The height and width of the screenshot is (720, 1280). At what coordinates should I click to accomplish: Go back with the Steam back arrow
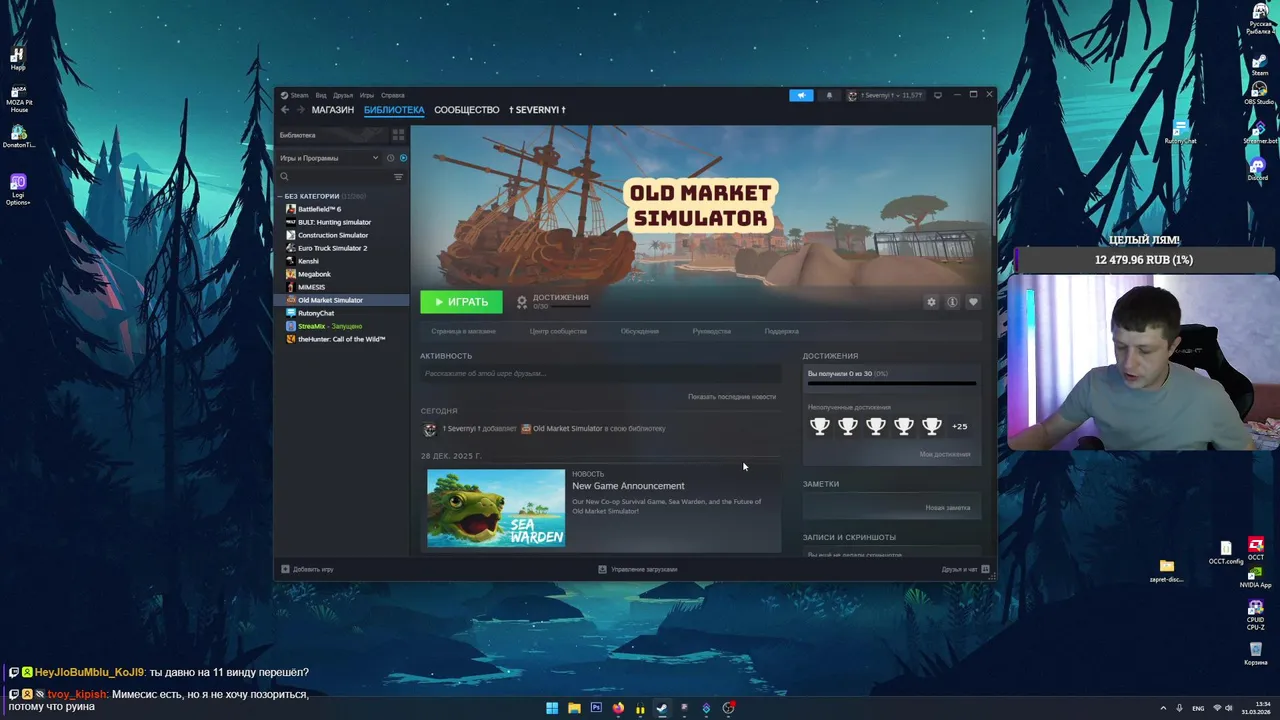285,110
